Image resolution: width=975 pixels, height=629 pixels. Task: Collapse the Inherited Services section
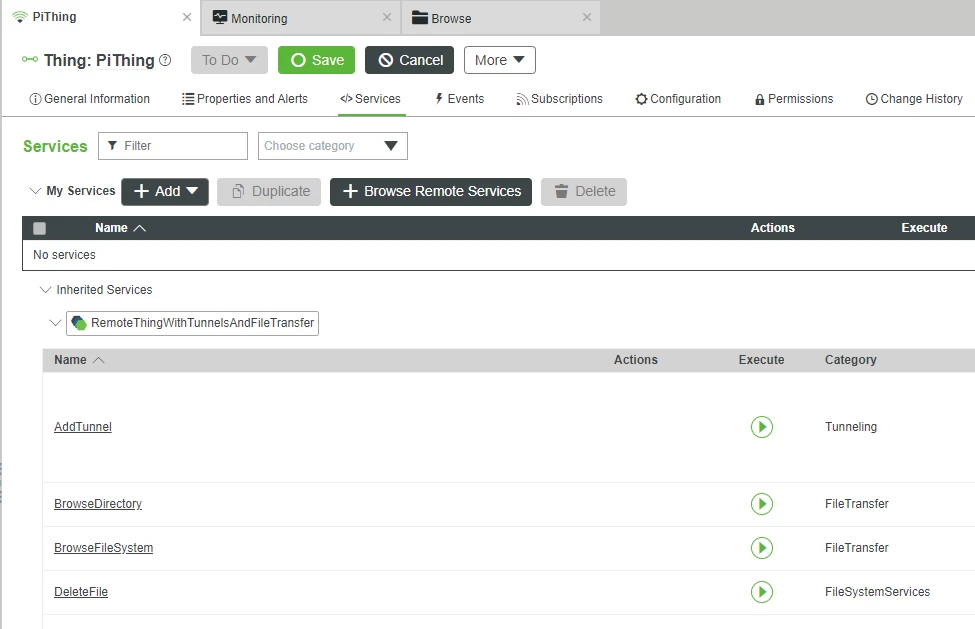(x=45, y=290)
